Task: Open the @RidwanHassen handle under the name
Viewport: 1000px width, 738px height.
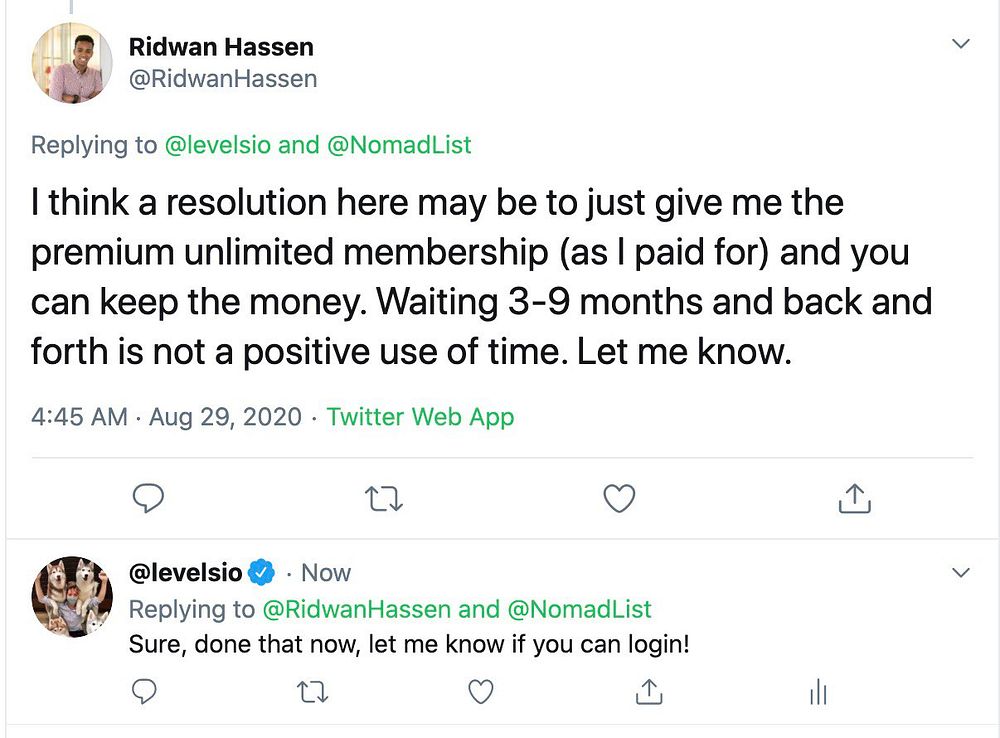Action: 223,78
